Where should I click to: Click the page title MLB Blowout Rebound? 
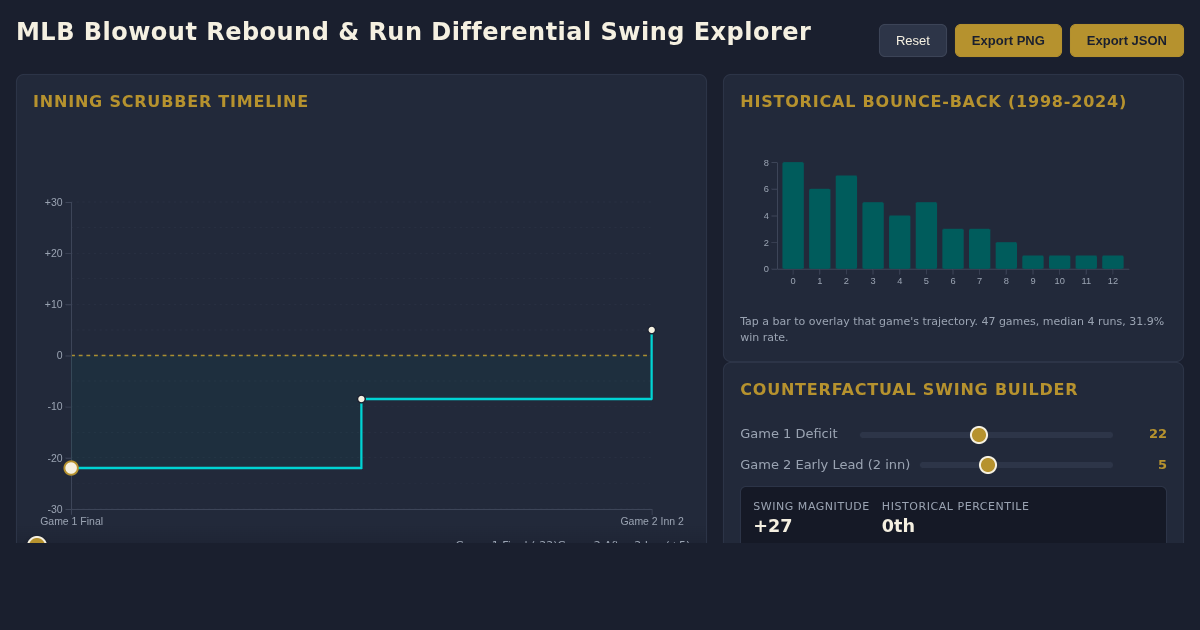point(413,32)
